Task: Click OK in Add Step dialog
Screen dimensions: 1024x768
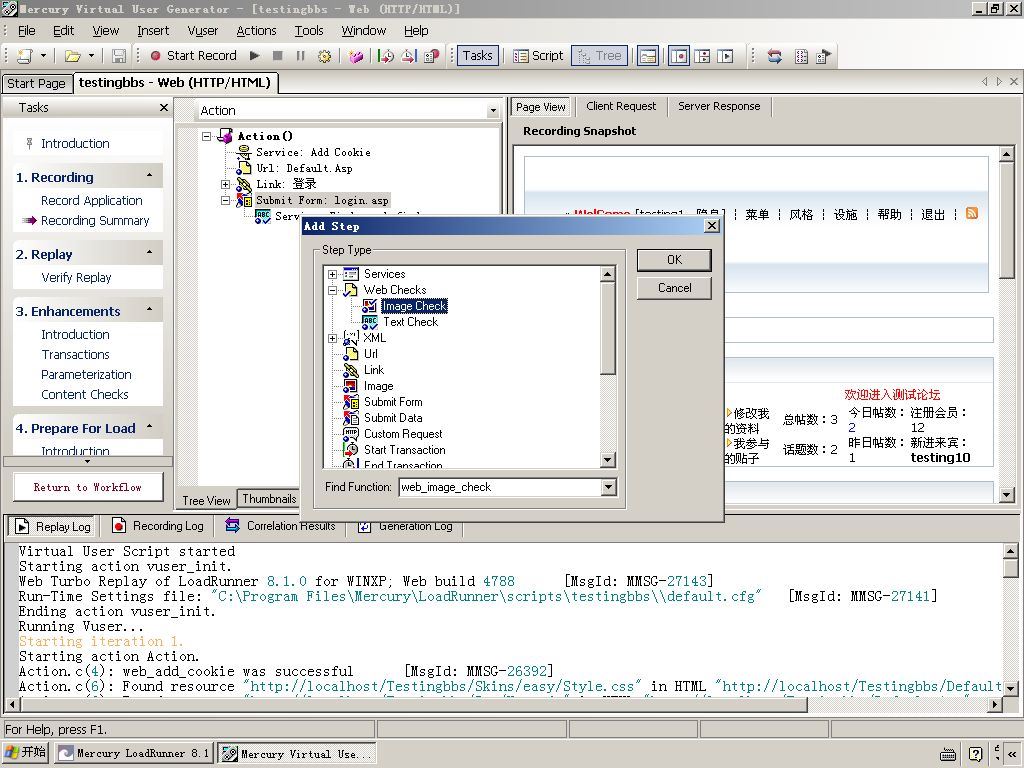Action: (674, 260)
